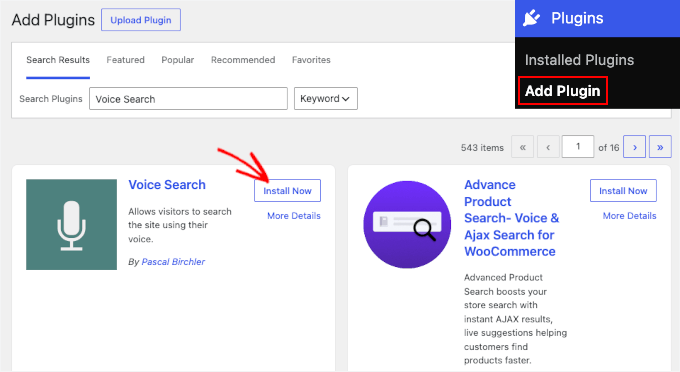
Task: Select the Add Plugin menu item
Action: tap(562, 91)
